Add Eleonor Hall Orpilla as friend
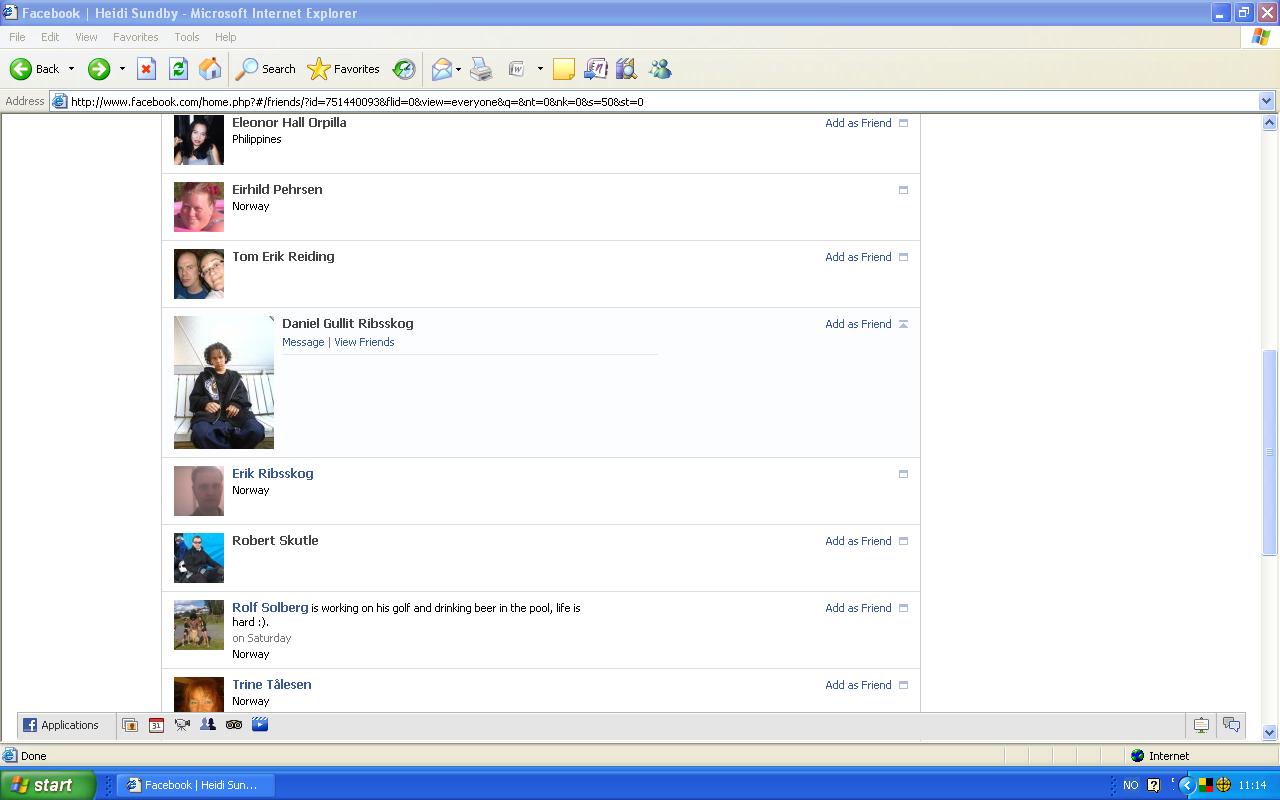Screen dimensions: 1280x800 858,123
